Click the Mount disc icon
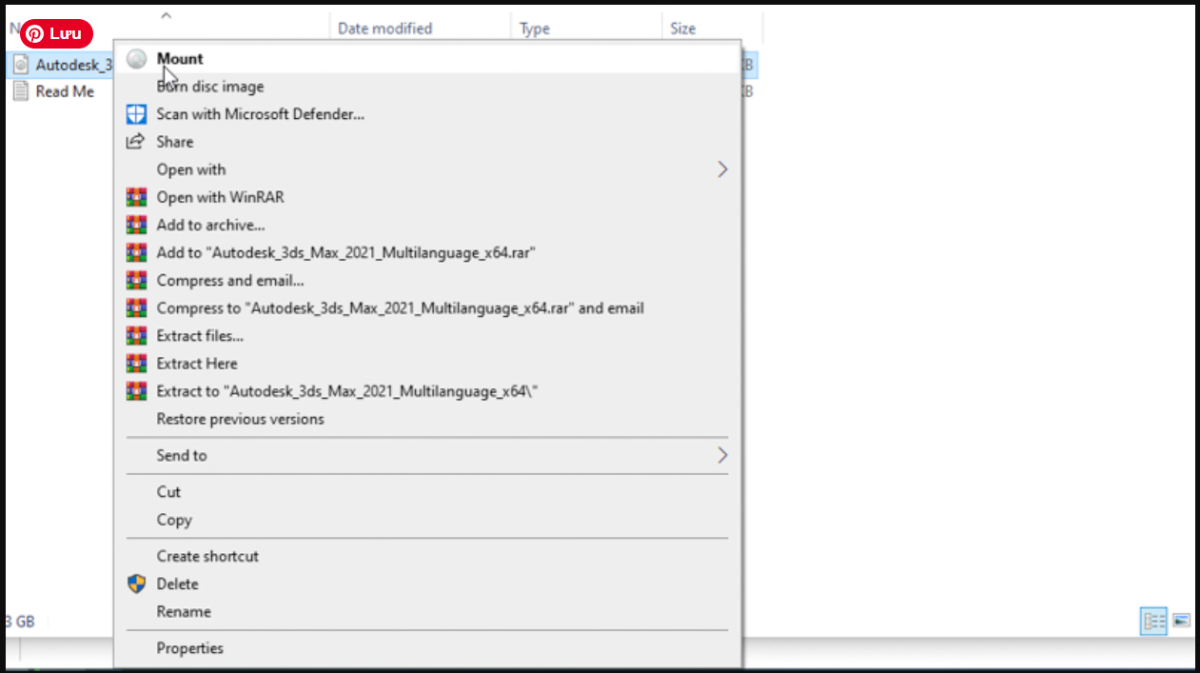1200x673 pixels. point(137,59)
